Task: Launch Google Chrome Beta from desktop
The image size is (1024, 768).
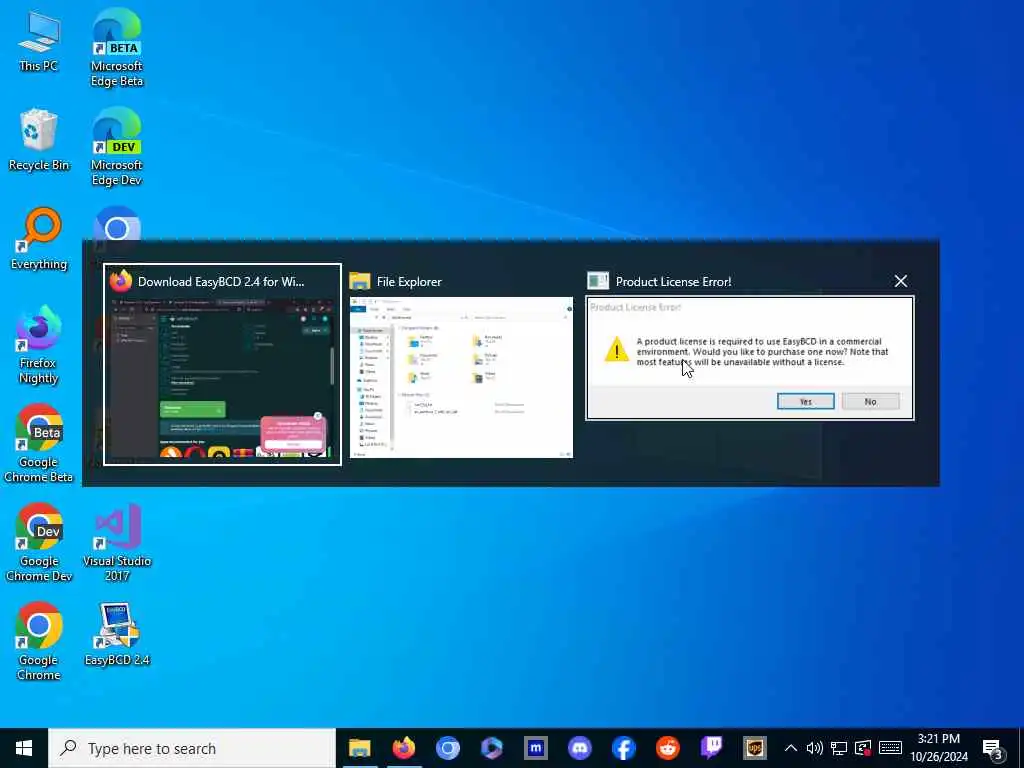Action: click(39, 444)
